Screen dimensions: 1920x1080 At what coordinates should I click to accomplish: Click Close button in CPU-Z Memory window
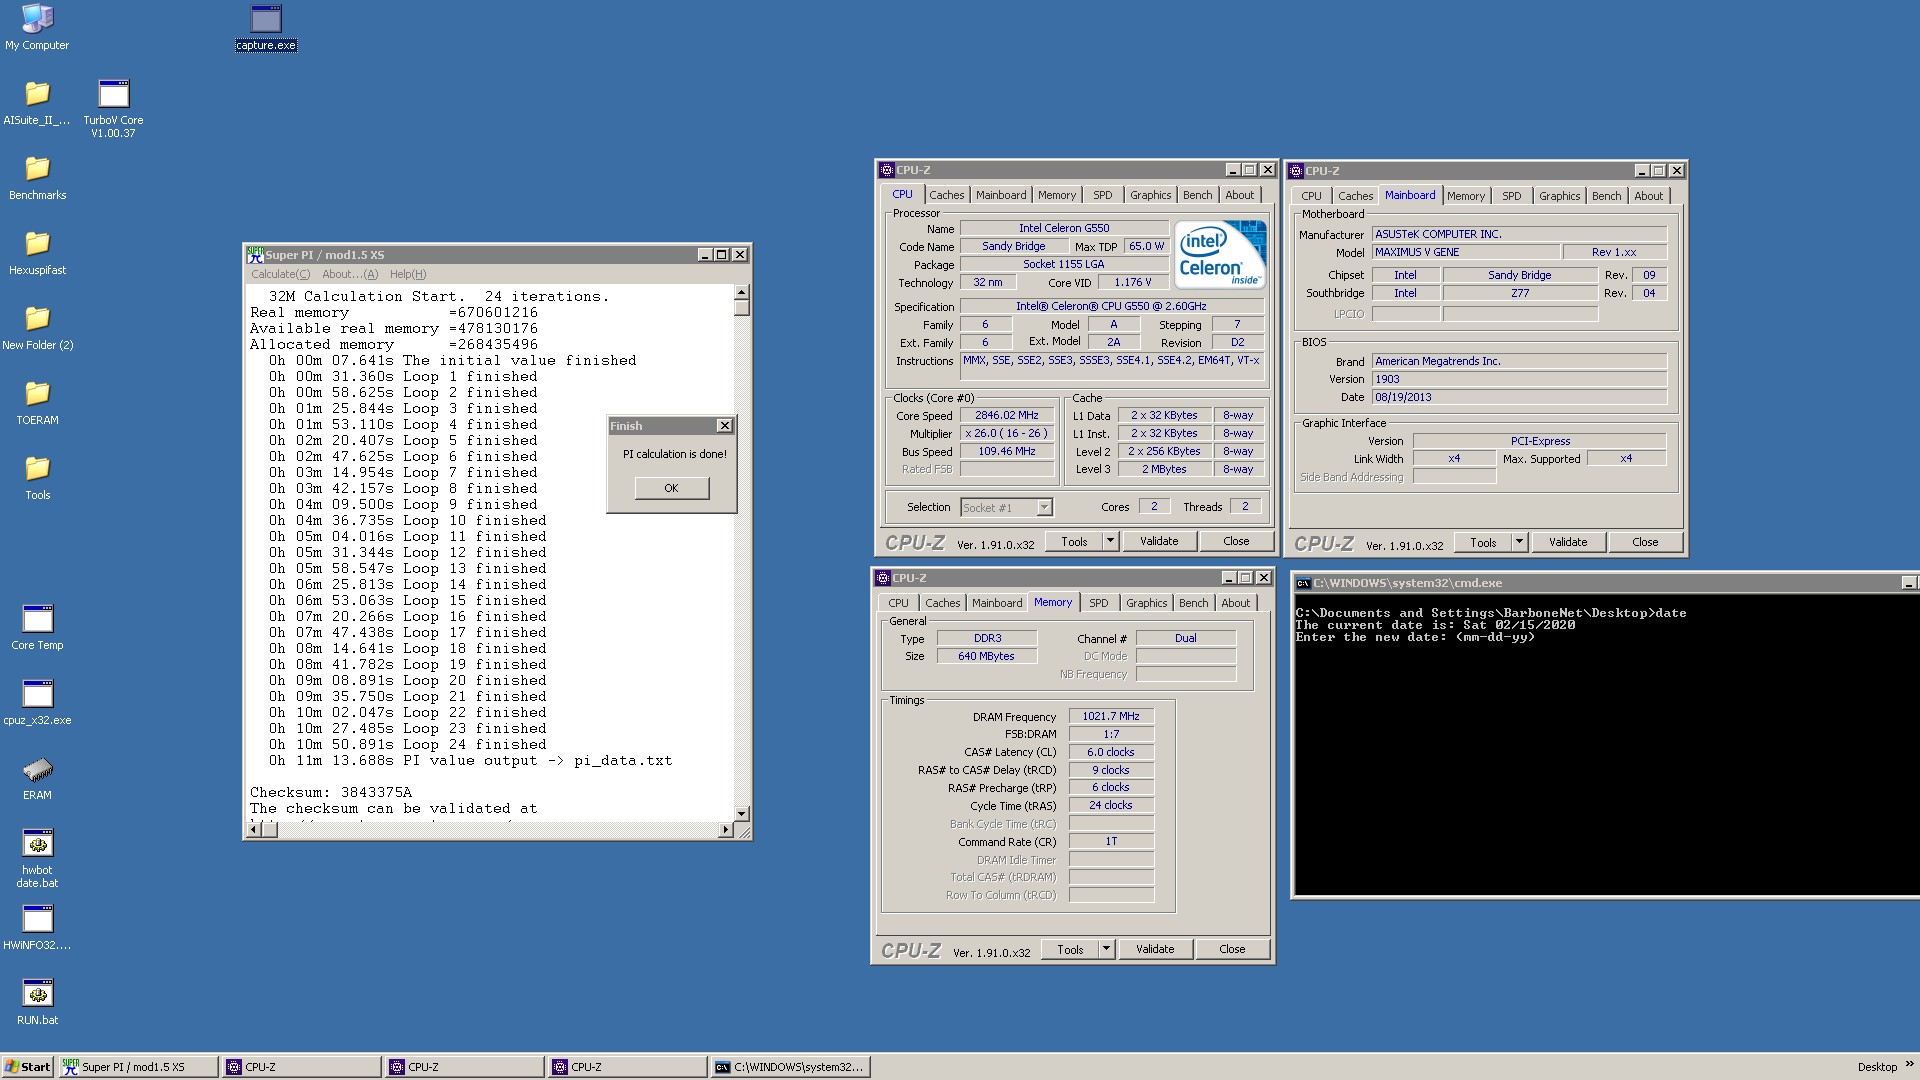point(1232,949)
